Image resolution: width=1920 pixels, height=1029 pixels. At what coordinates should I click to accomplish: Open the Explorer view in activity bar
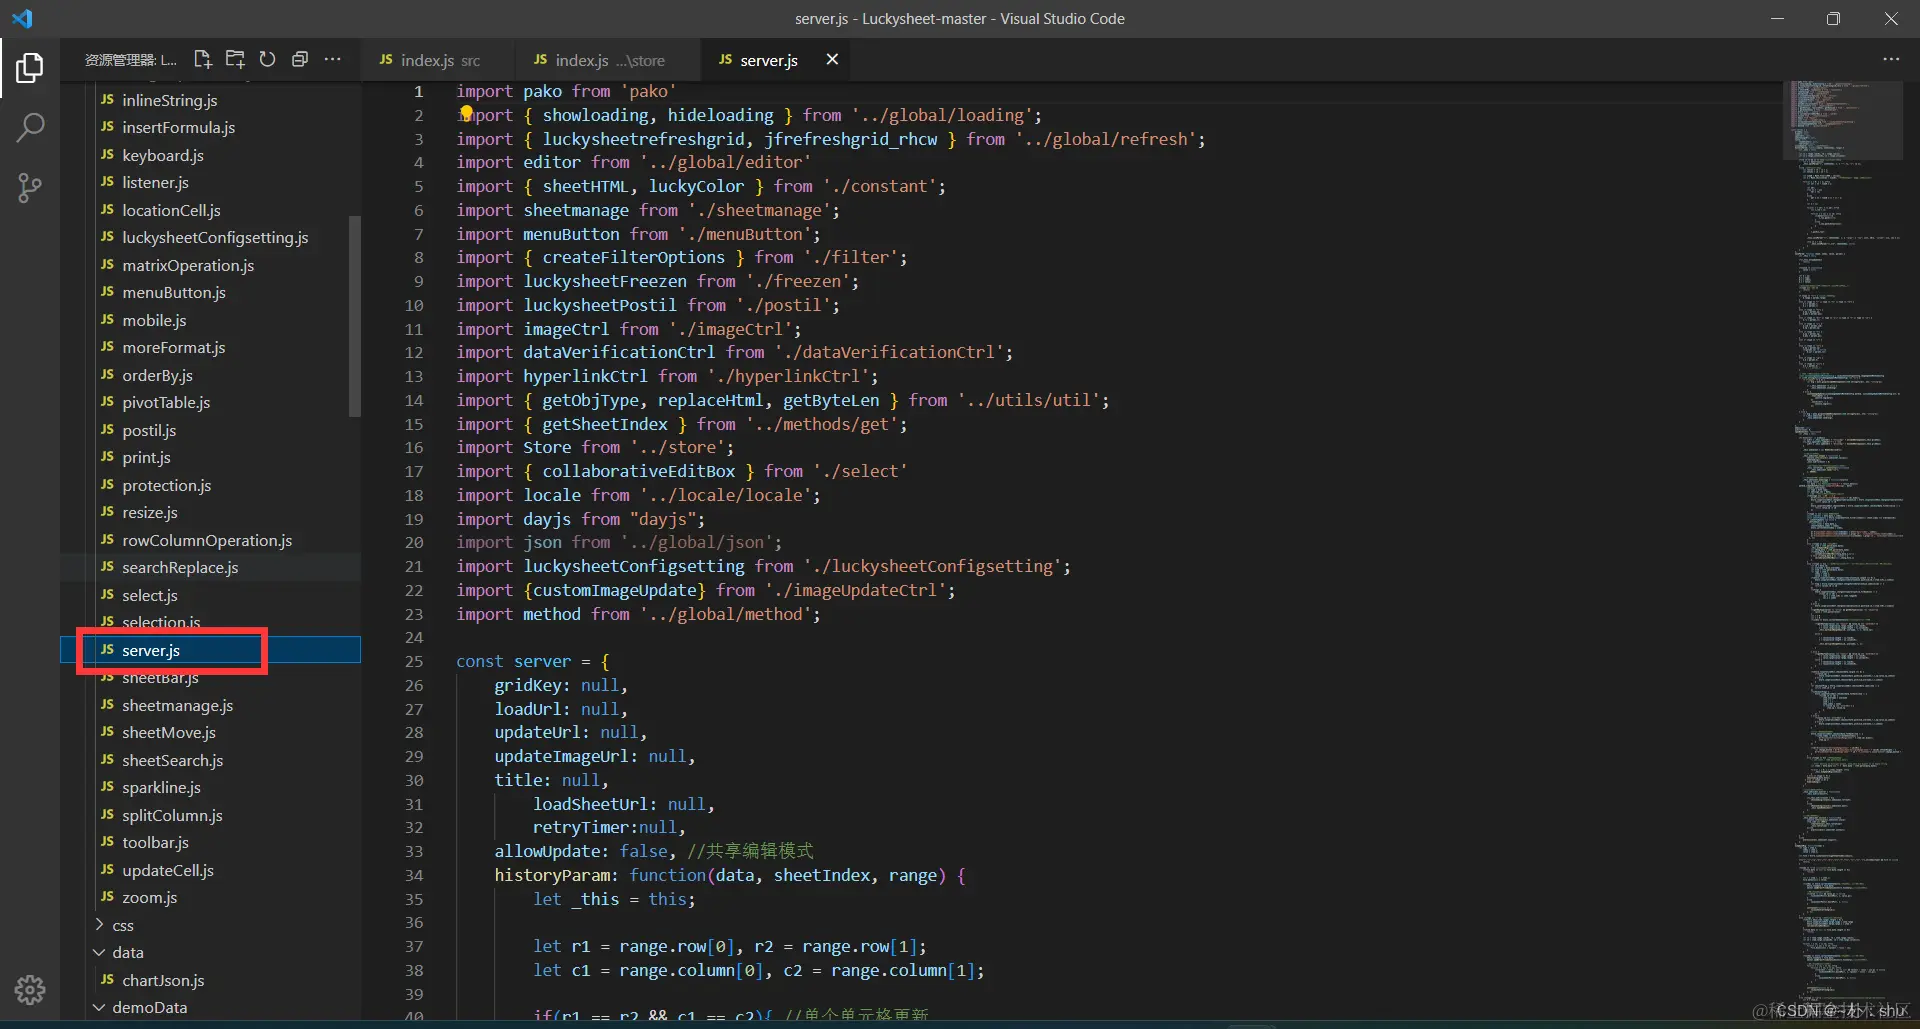coord(30,68)
